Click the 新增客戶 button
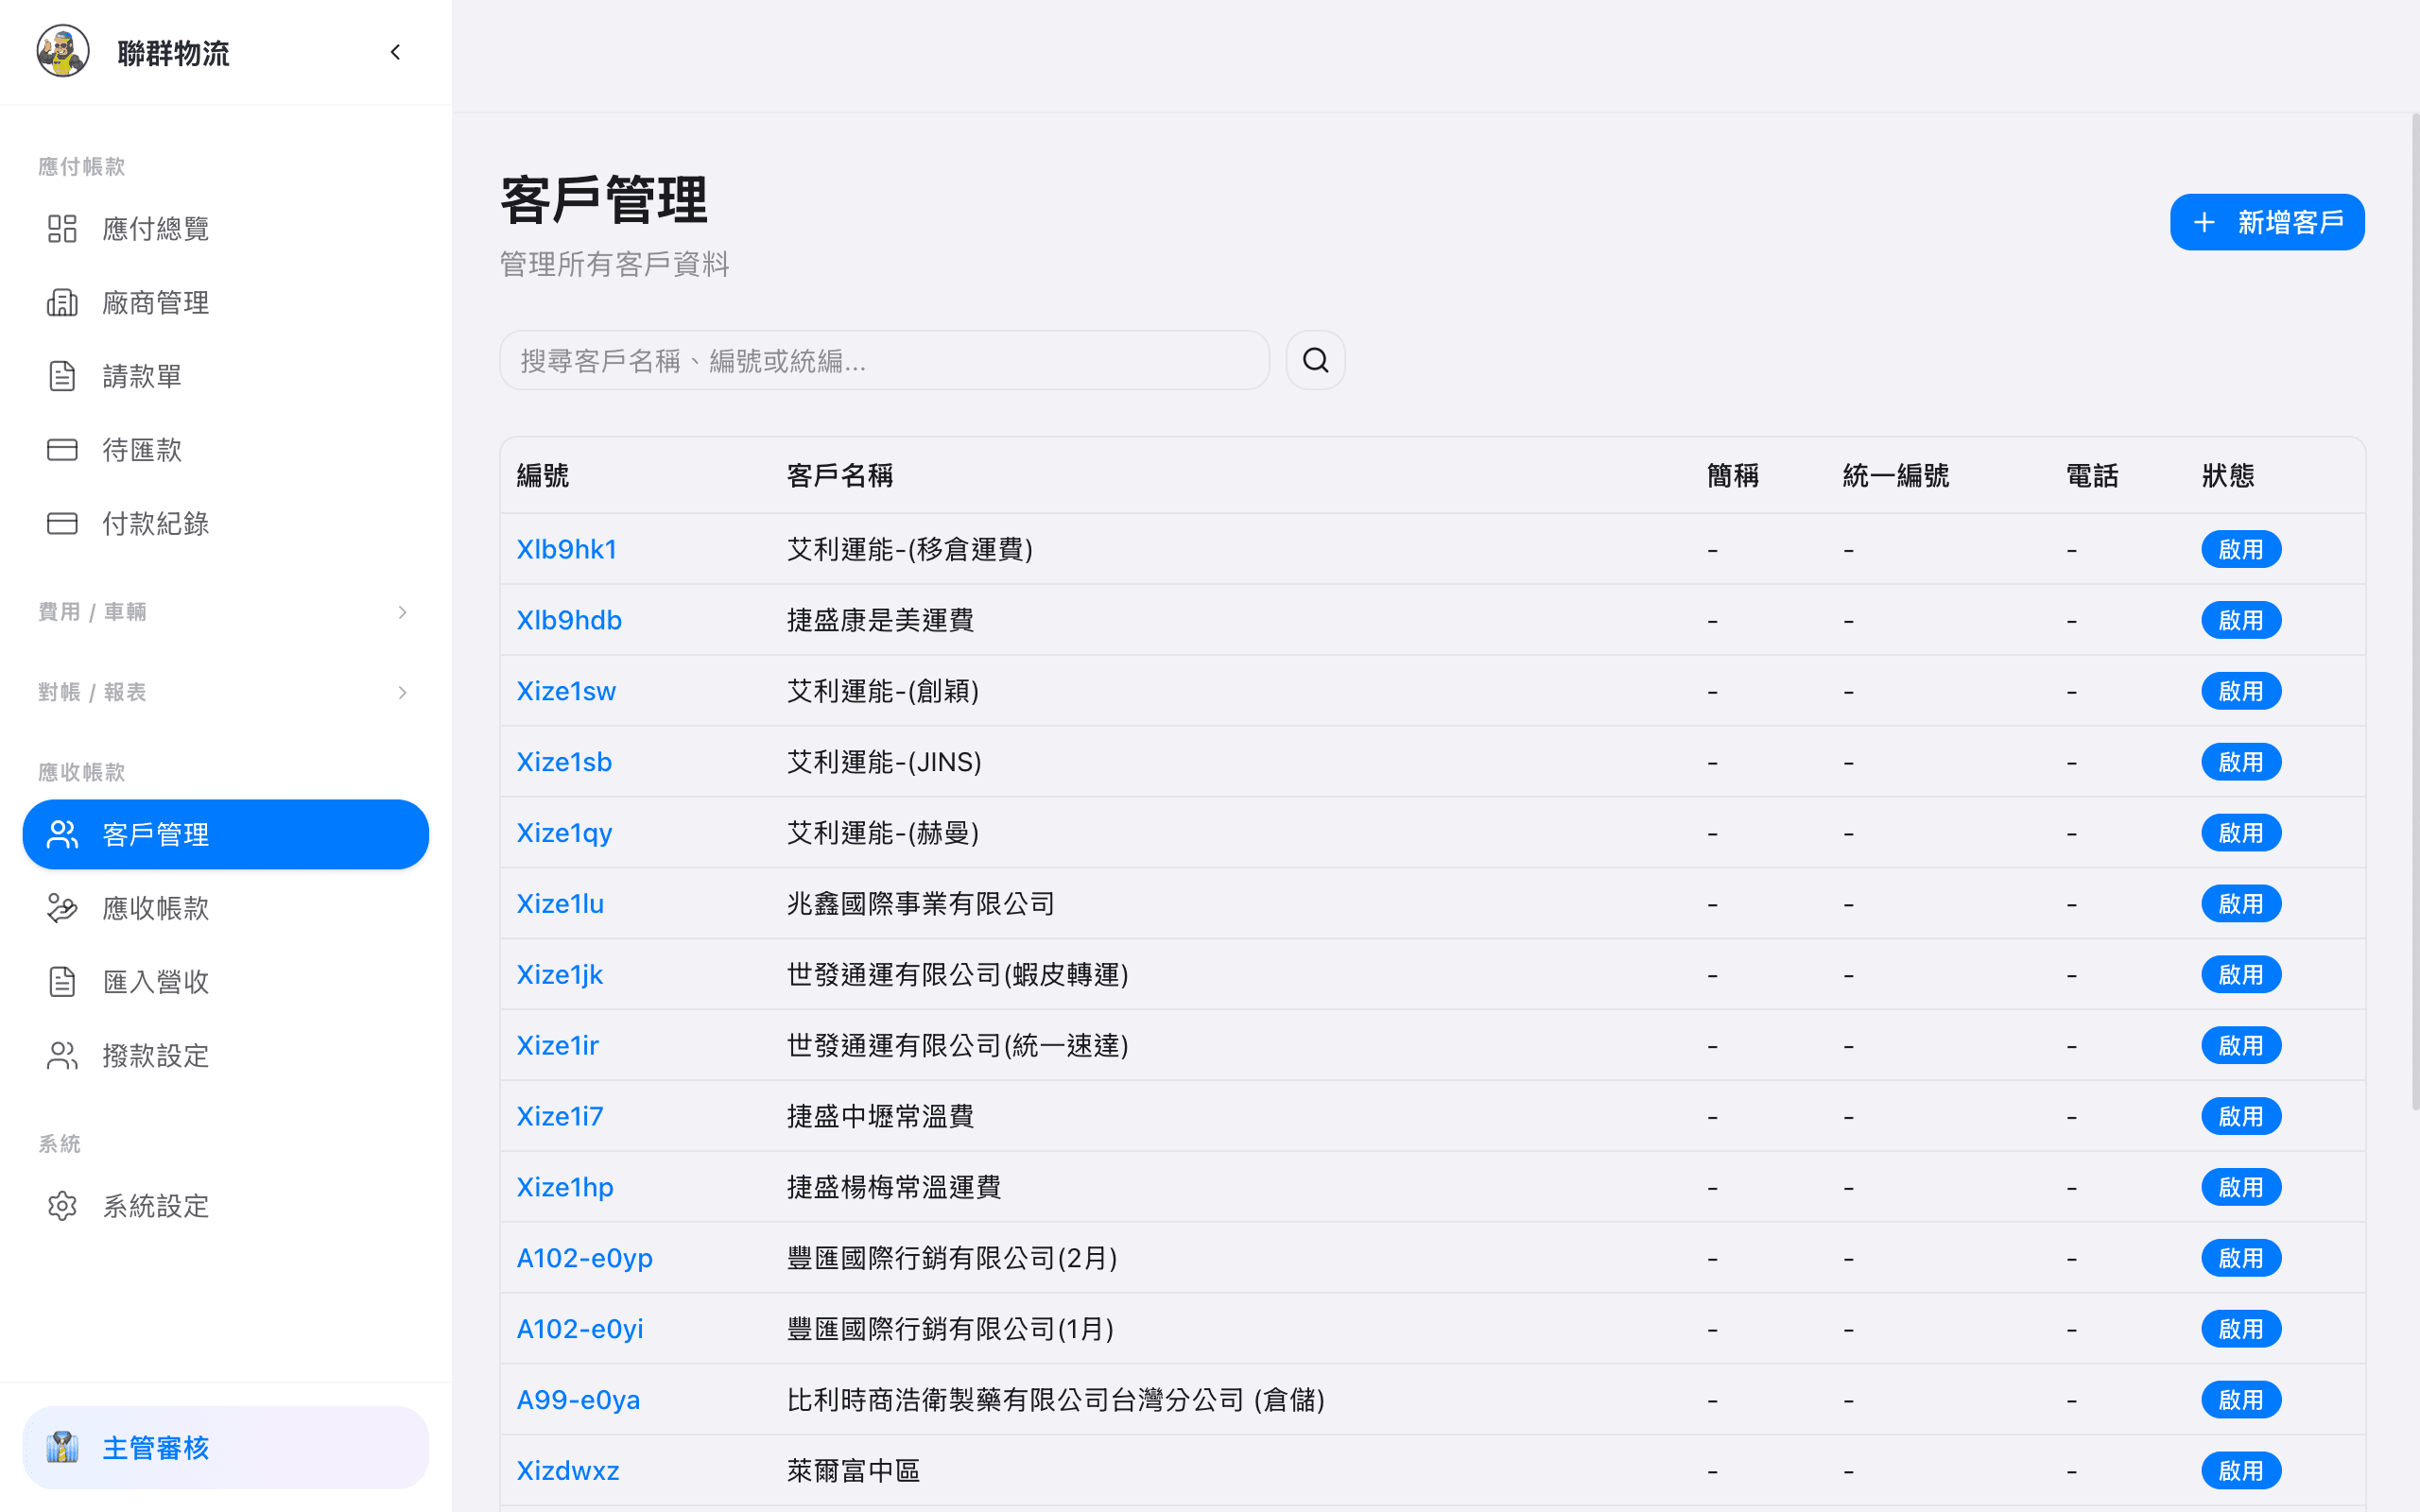Screen dimensions: 2420x1512 pyautogui.click(x=2266, y=221)
